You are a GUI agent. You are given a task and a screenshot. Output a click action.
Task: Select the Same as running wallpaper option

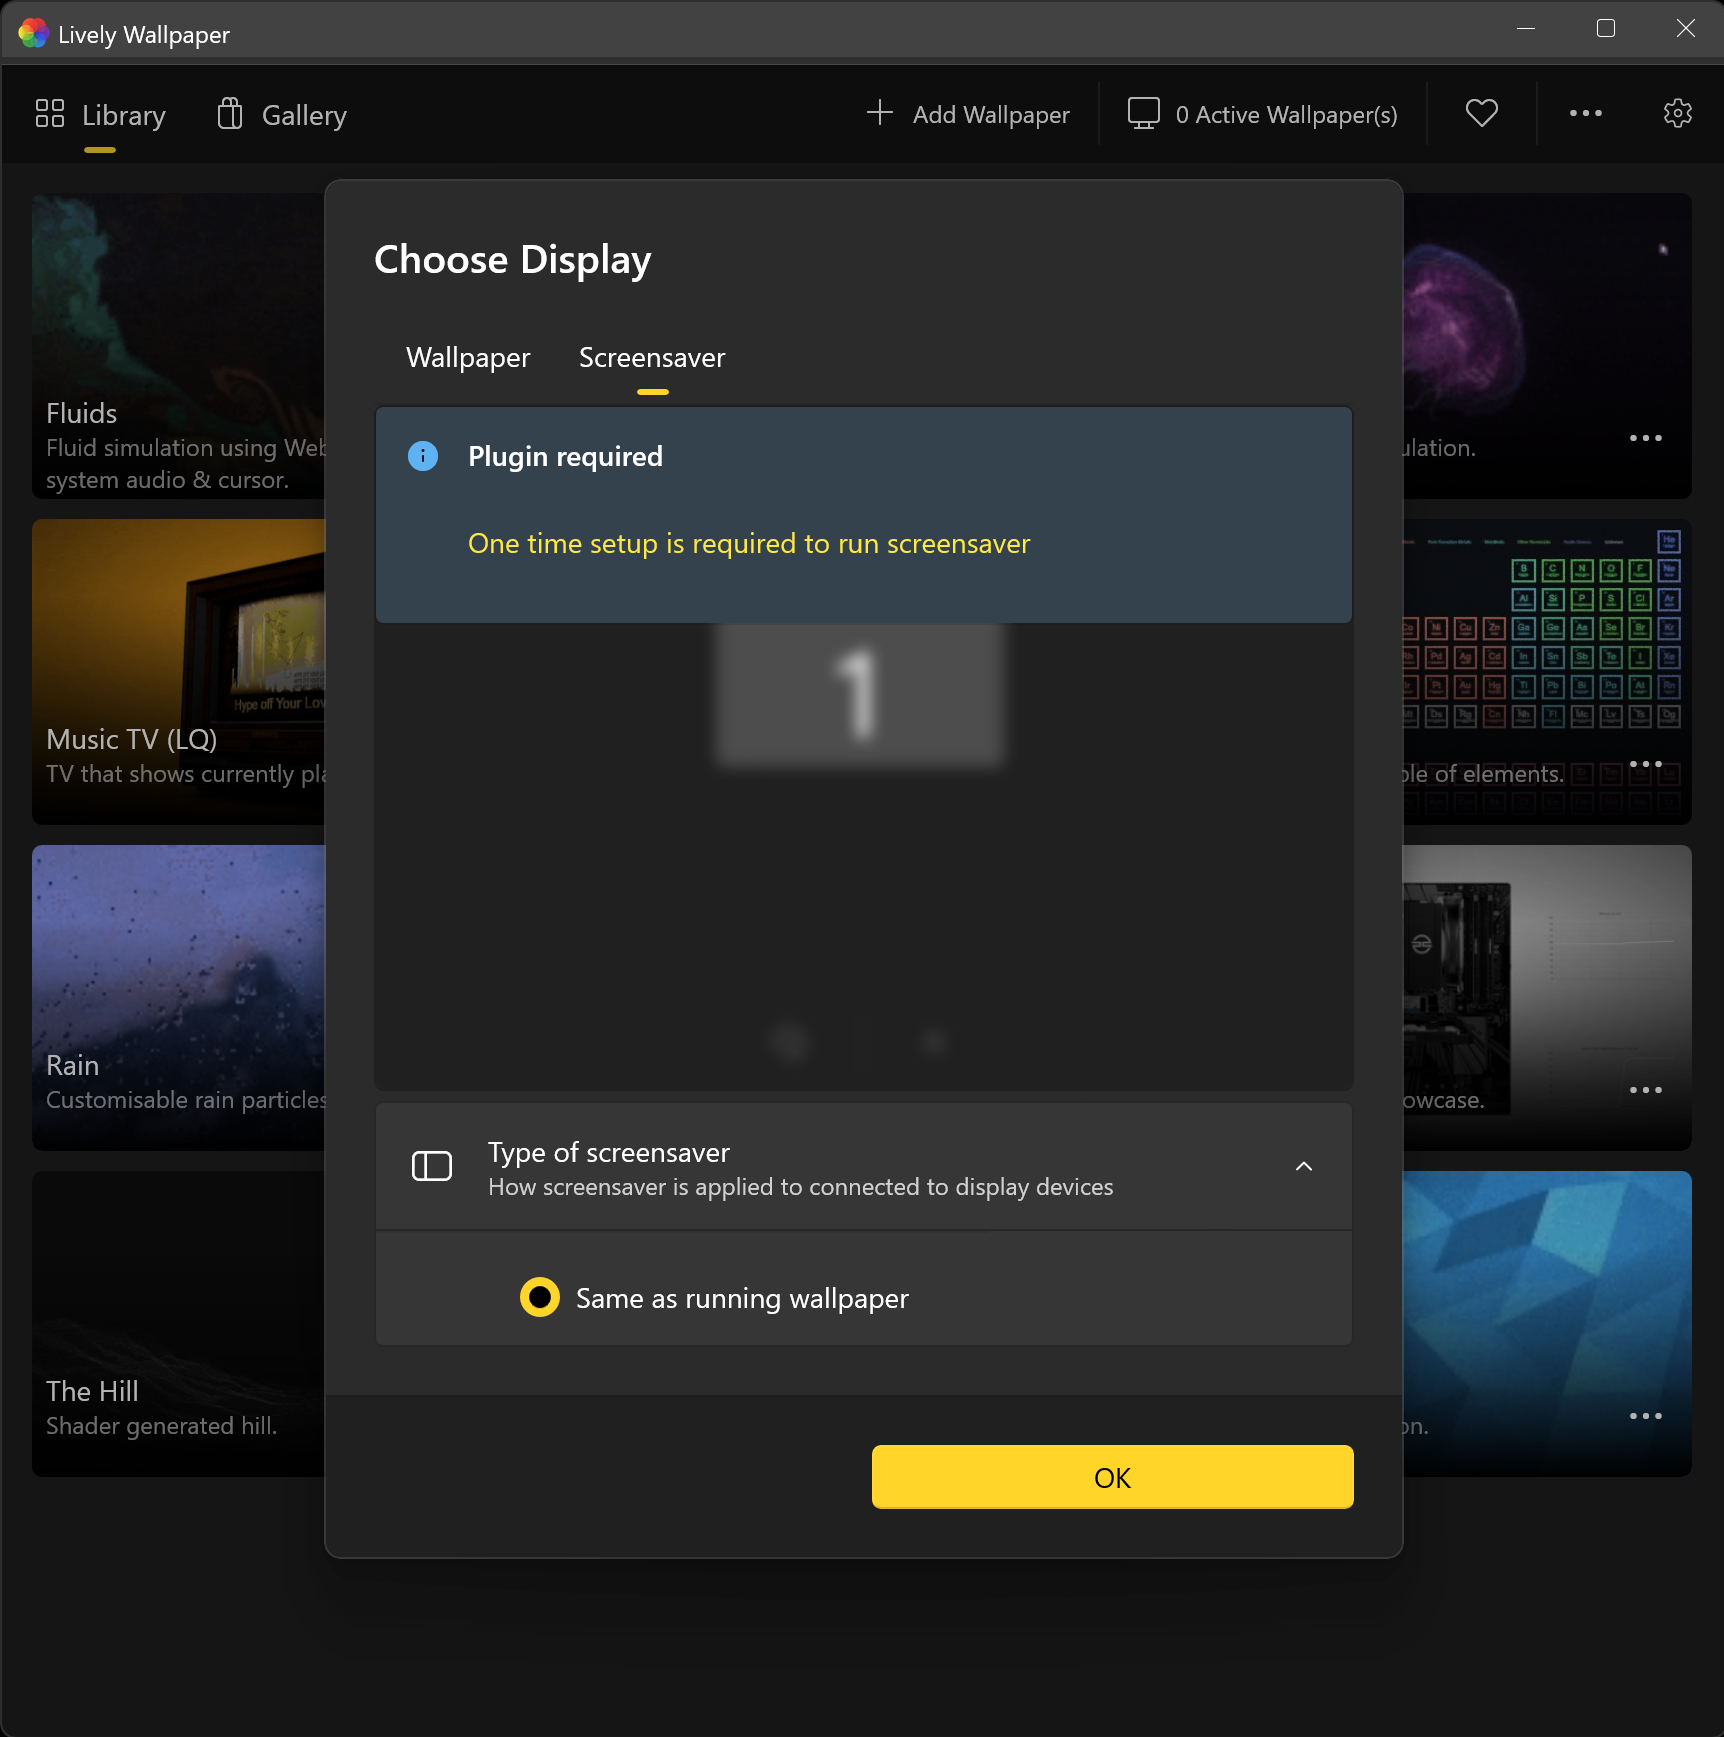540,1297
